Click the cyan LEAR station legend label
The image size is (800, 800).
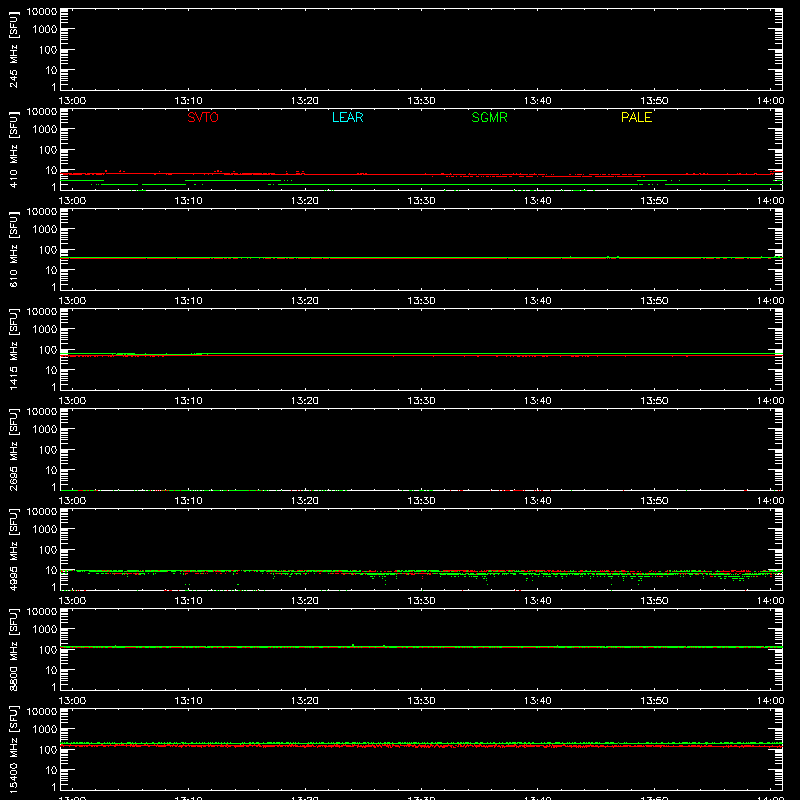click(x=347, y=117)
